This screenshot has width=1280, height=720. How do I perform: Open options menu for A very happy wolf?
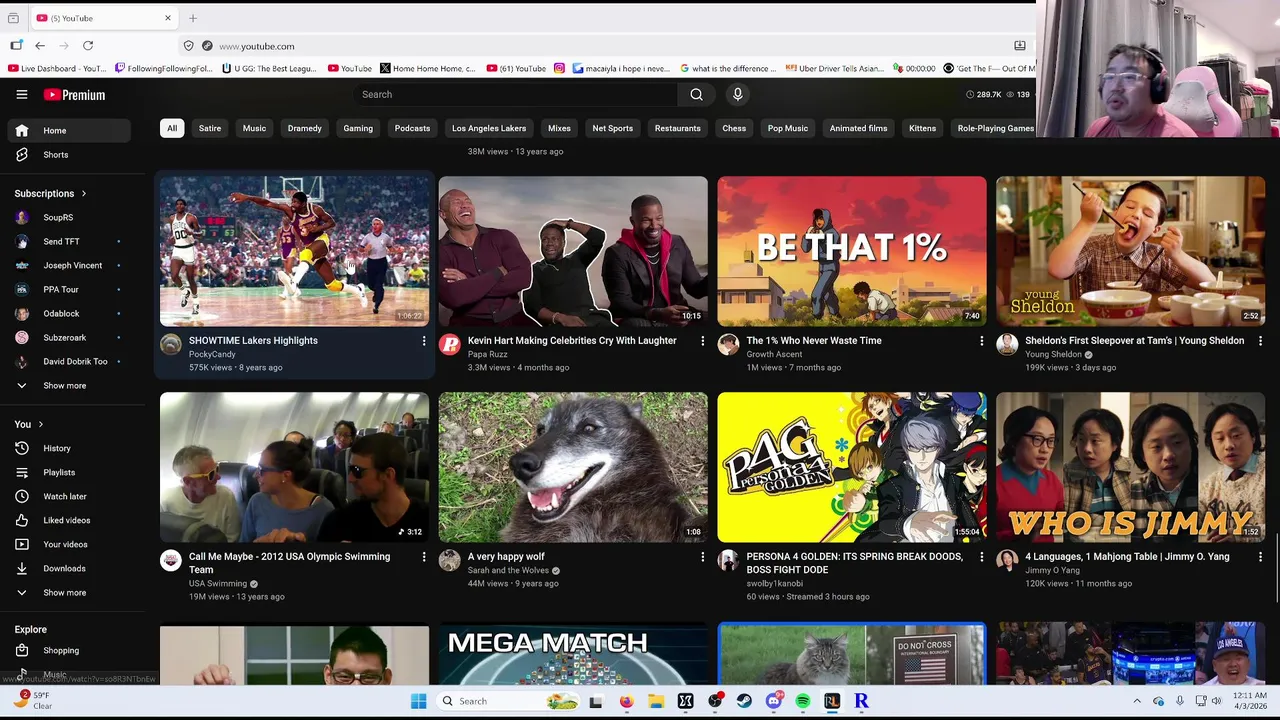(702, 557)
